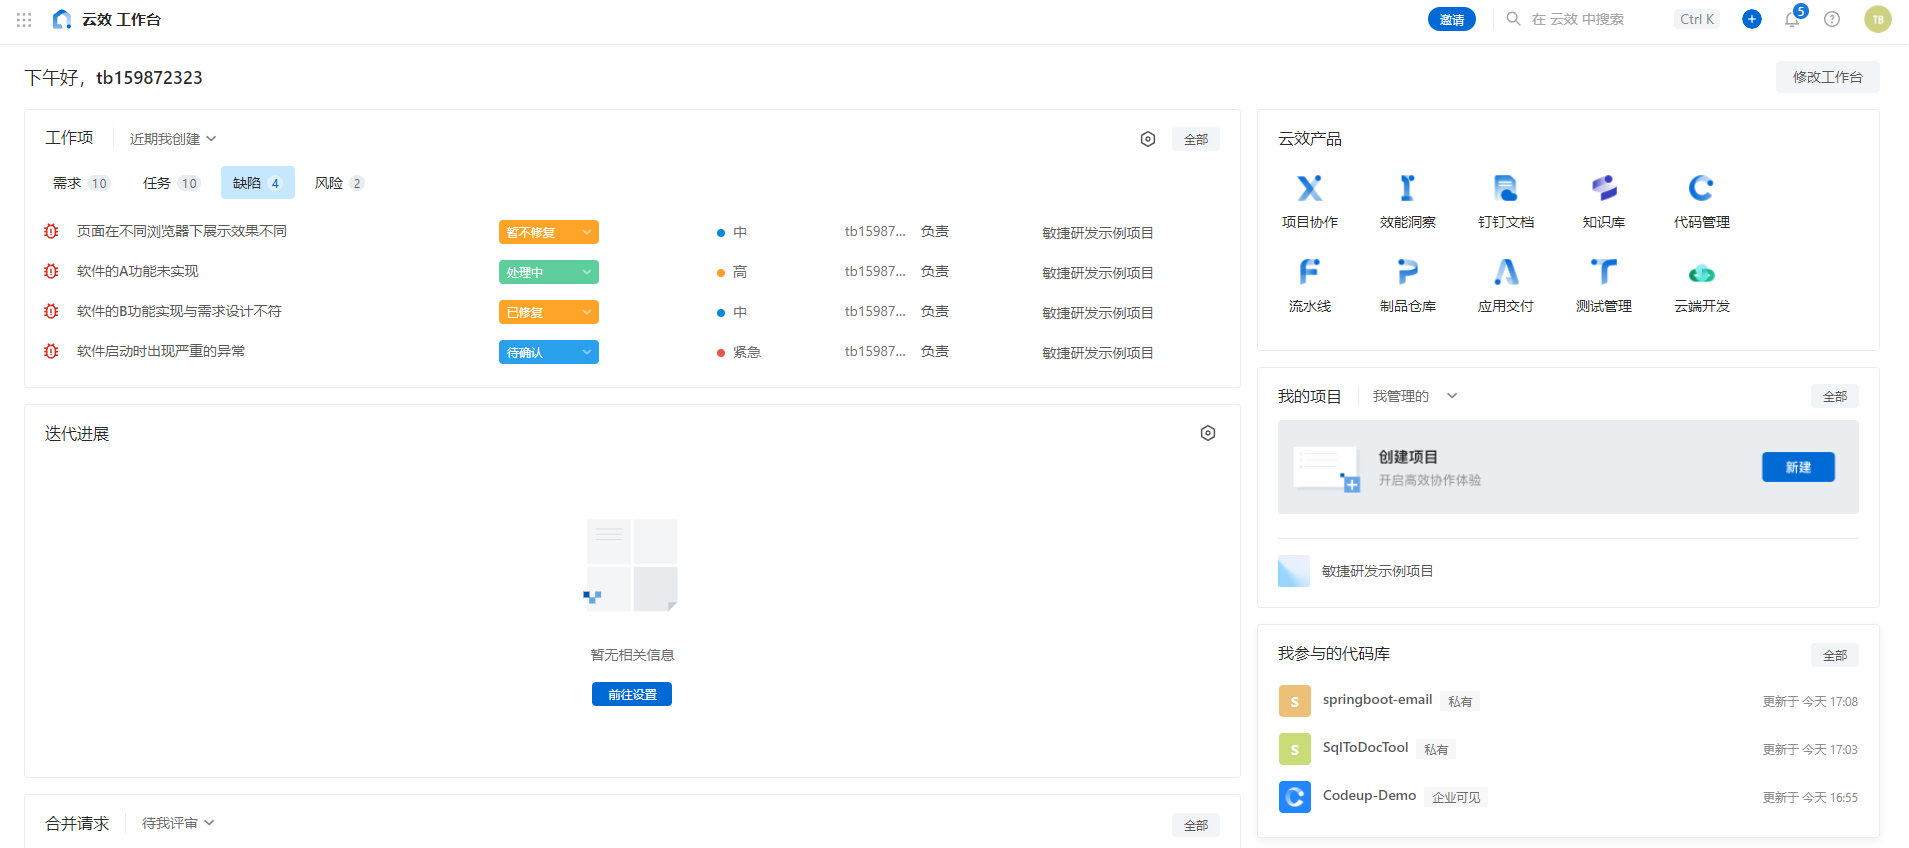Open Codeup-Demo repository link
This screenshot has height=848, width=1909.
click(x=1369, y=795)
